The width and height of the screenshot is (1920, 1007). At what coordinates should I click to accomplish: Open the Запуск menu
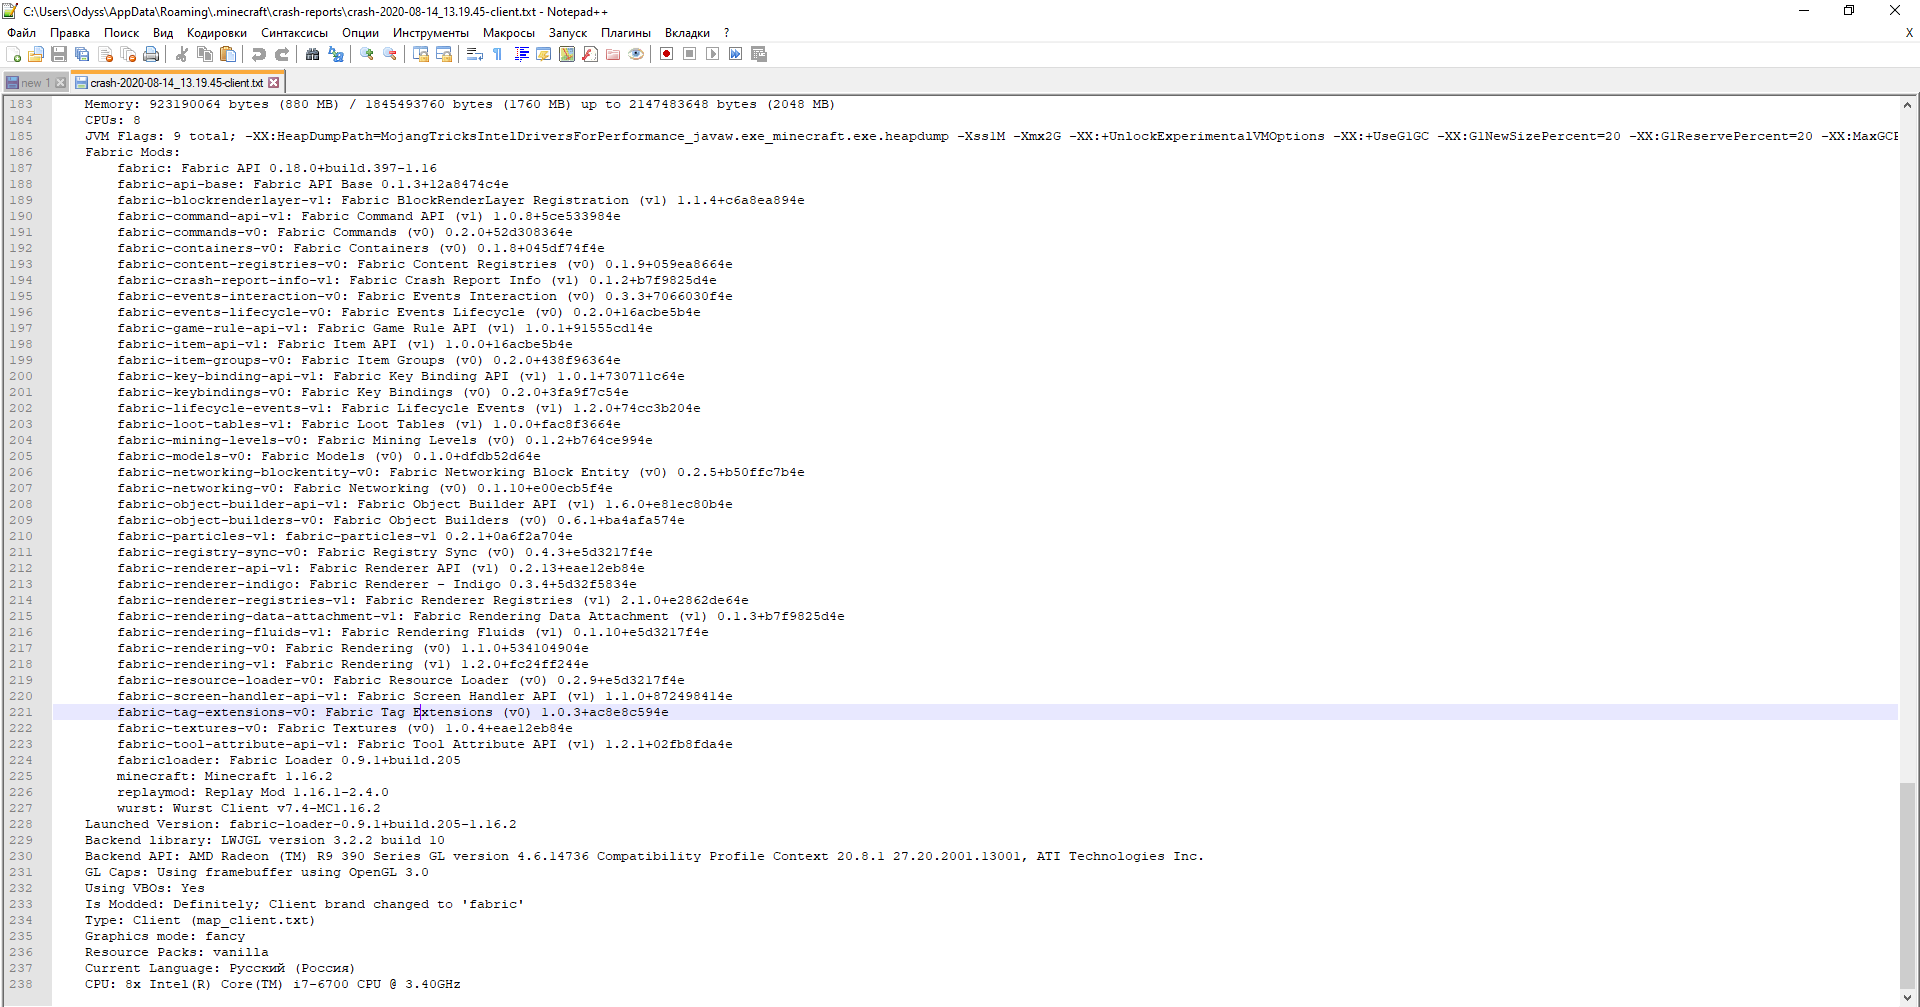568,33
